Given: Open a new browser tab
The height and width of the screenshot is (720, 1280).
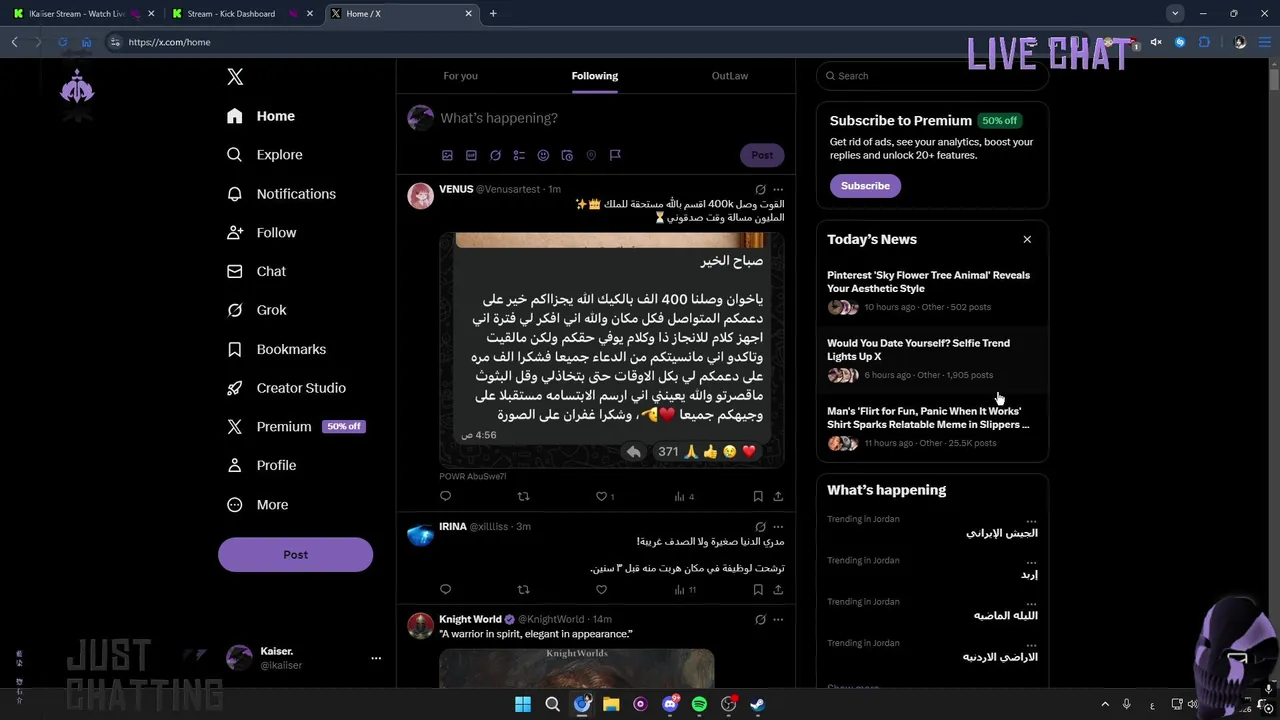Looking at the screenshot, I should [493, 14].
